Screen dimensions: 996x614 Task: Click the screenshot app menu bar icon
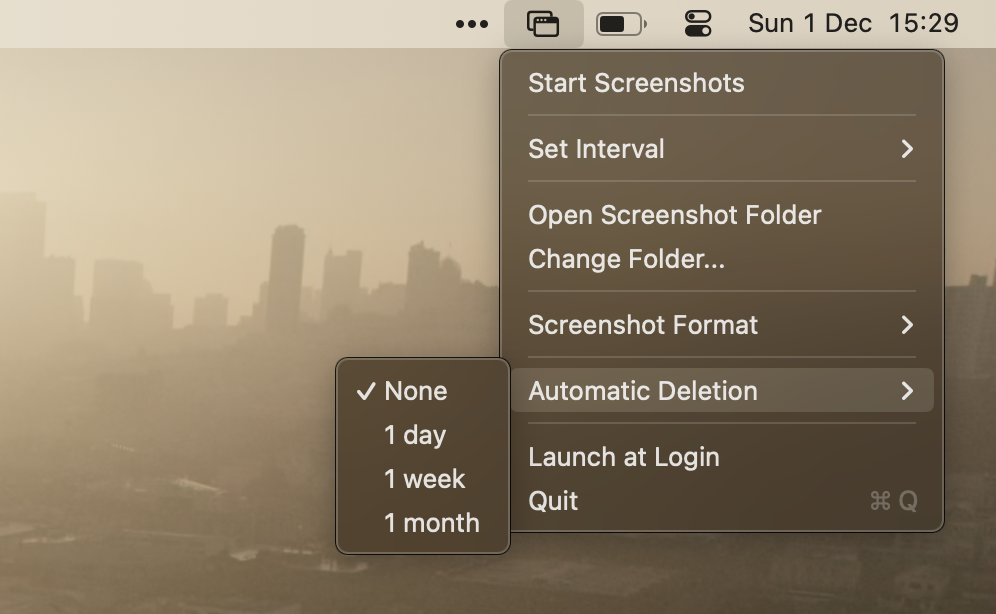[543, 24]
